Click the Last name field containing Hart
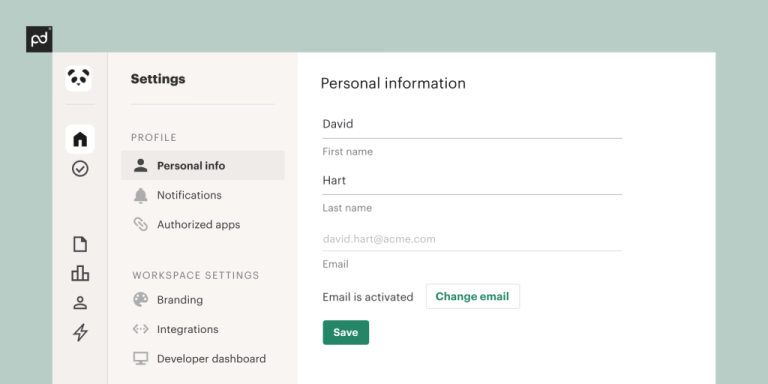 pyautogui.click(x=472, y=181)
